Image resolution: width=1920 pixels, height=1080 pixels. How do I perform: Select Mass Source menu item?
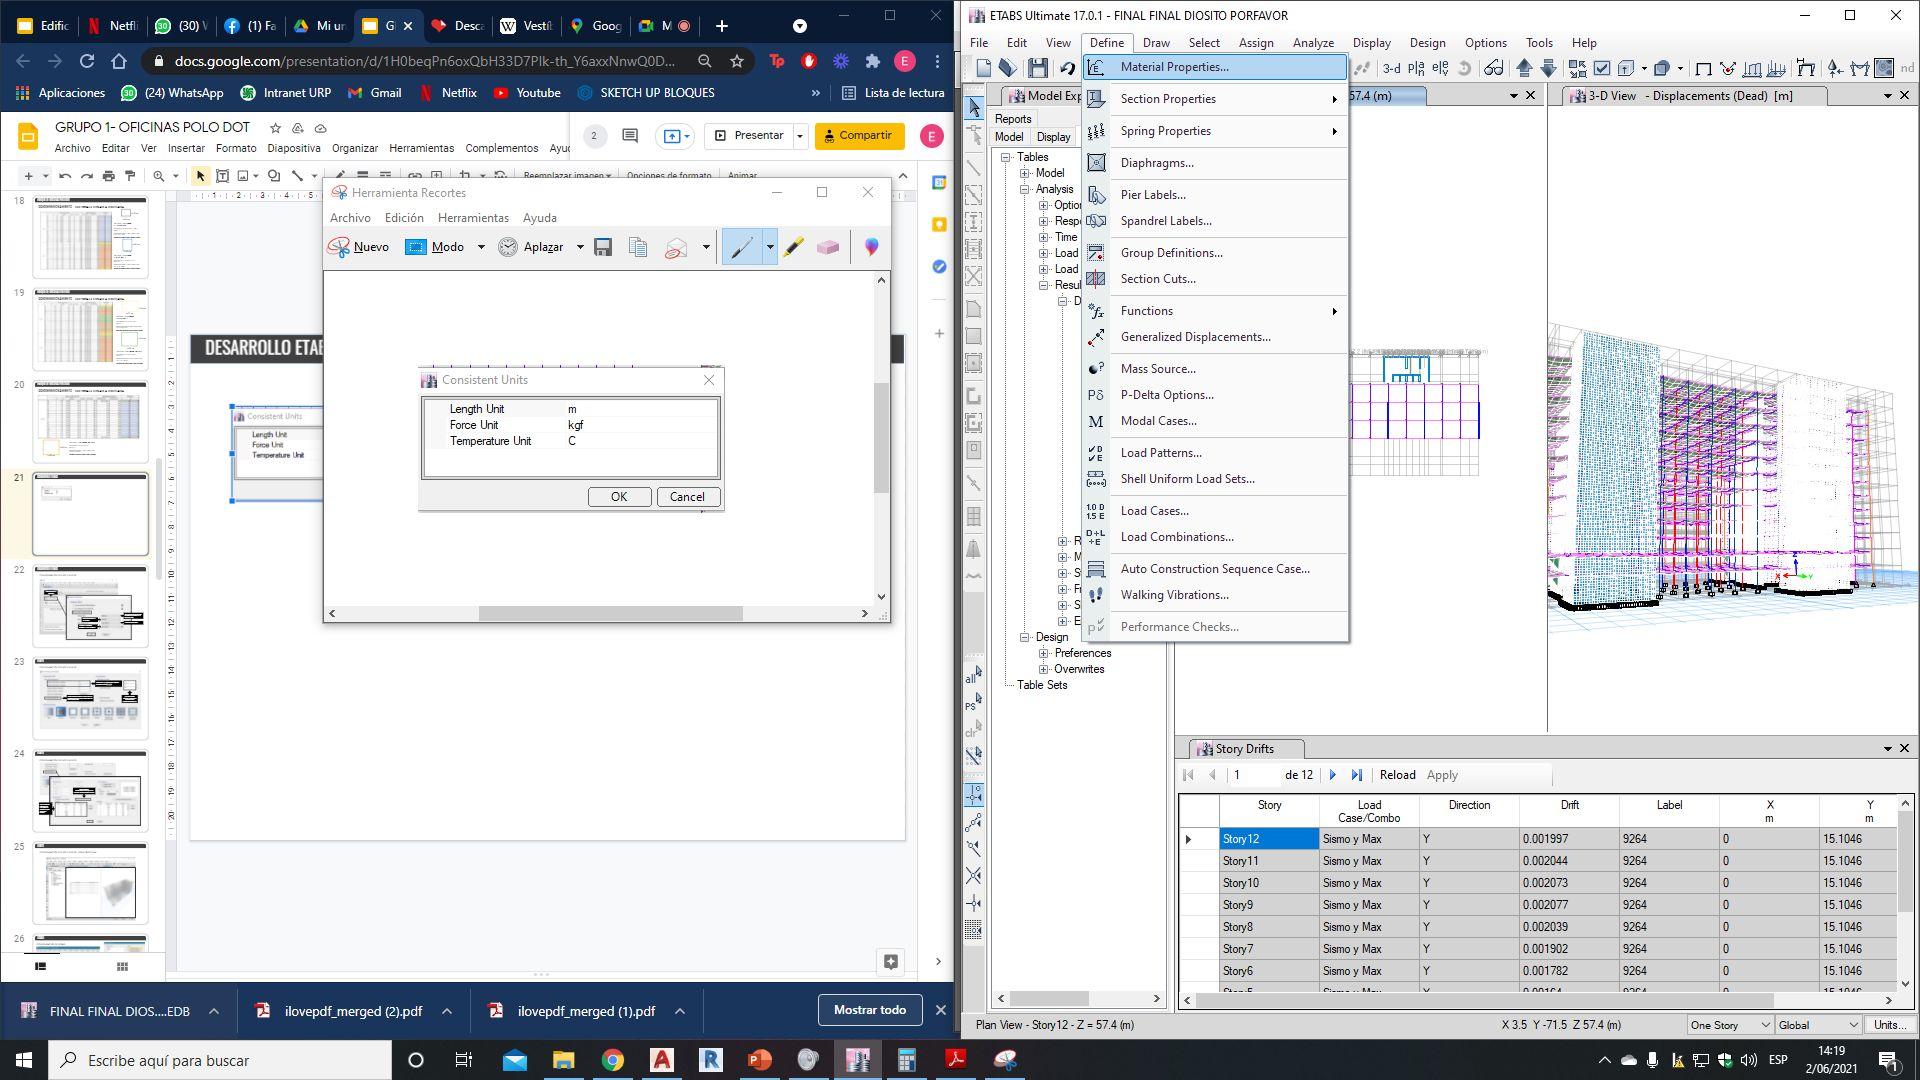coord(1157,369)
